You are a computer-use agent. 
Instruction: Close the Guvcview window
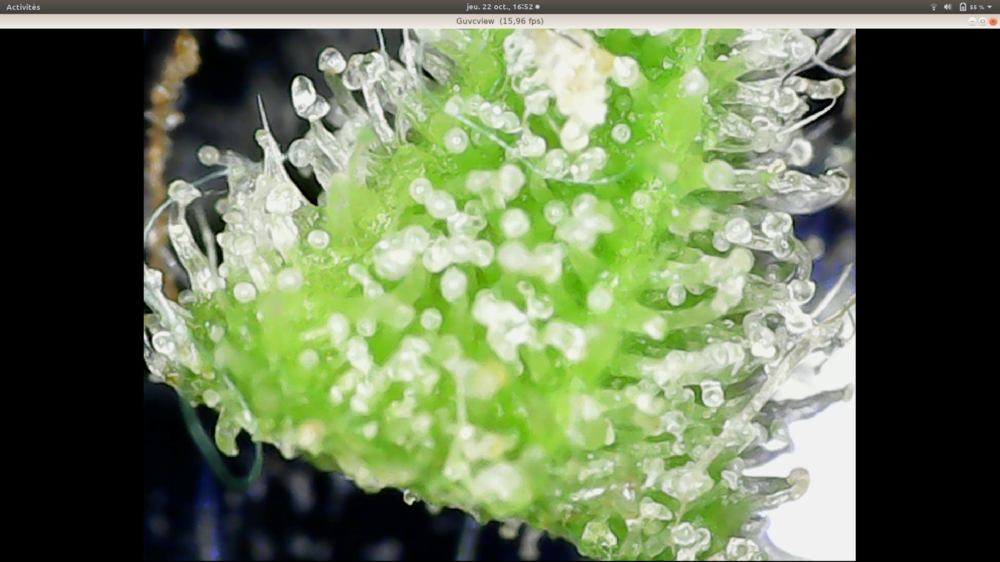[993, 22]
